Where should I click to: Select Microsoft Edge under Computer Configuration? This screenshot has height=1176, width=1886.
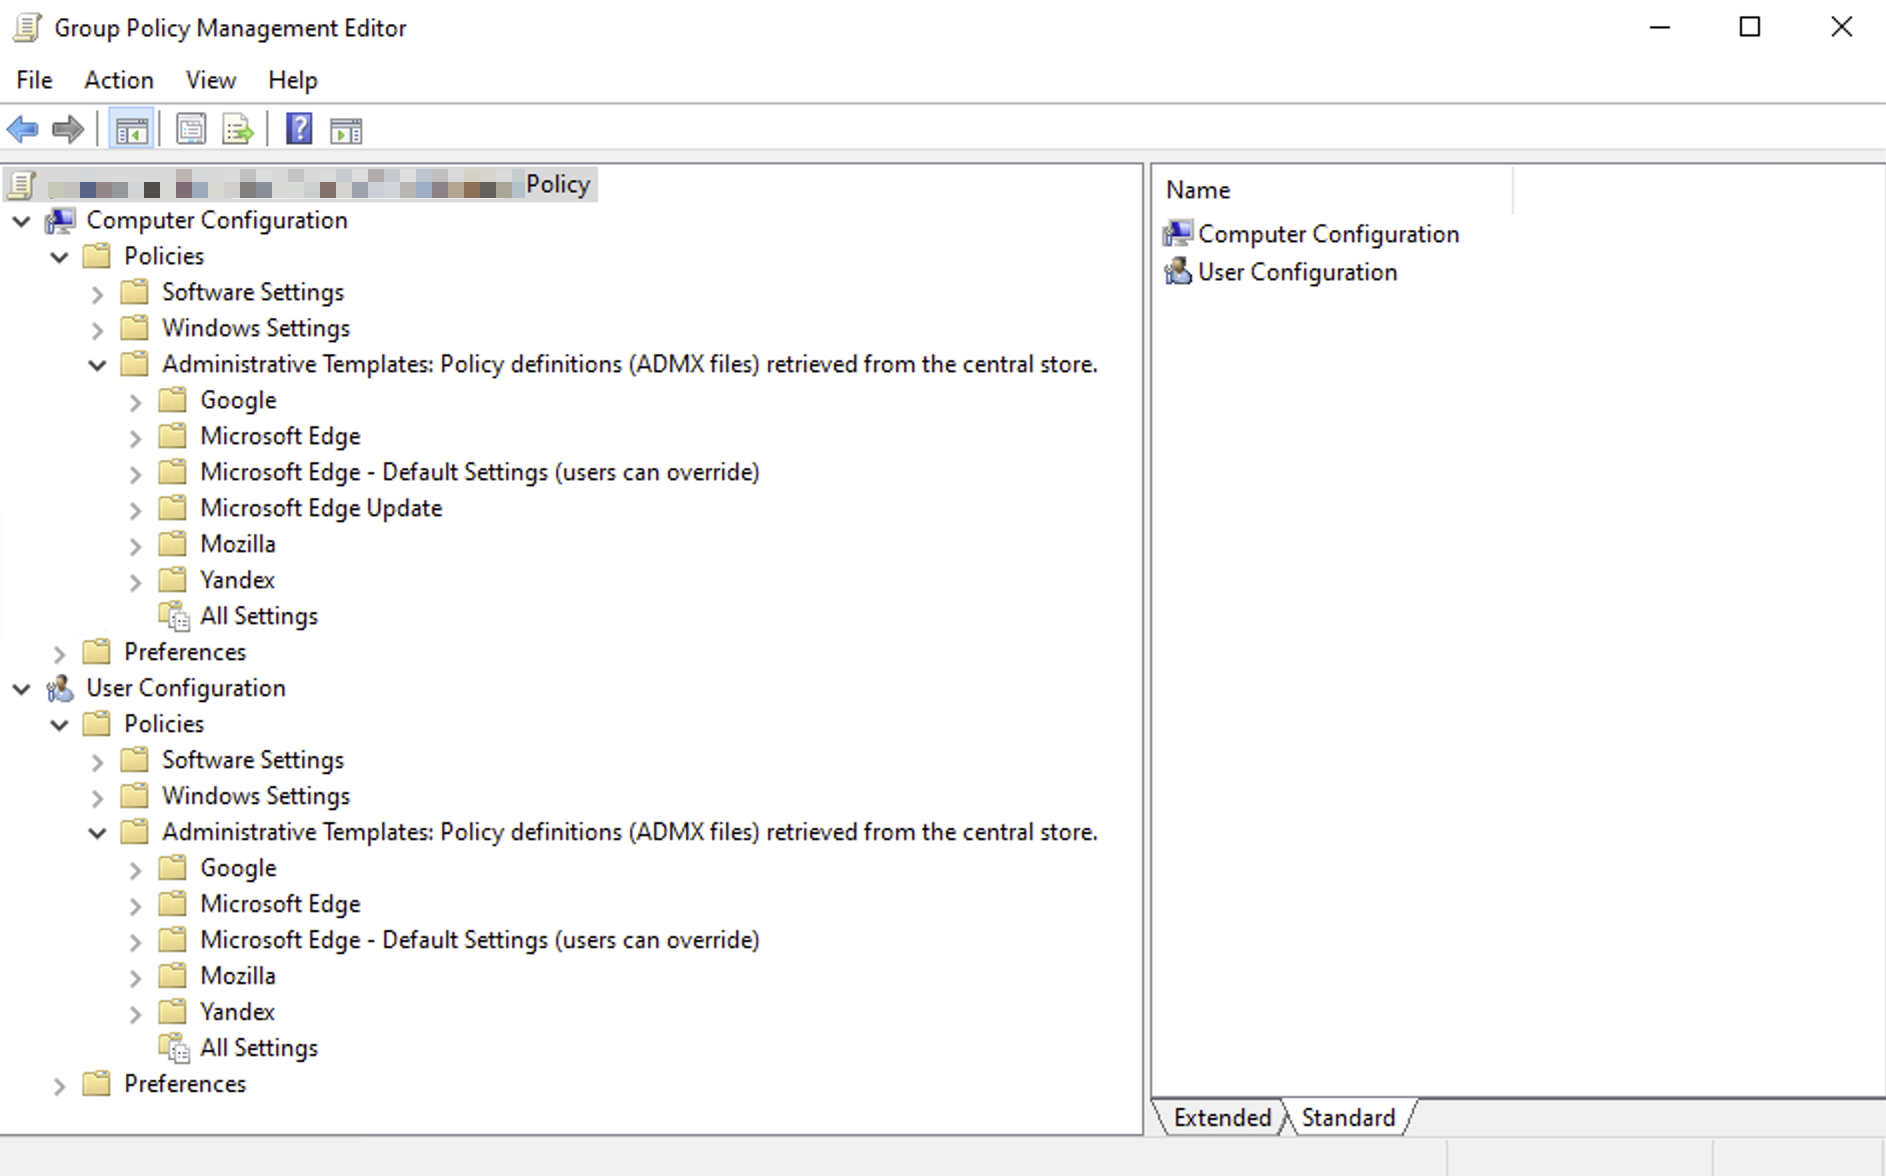point(280,436)
